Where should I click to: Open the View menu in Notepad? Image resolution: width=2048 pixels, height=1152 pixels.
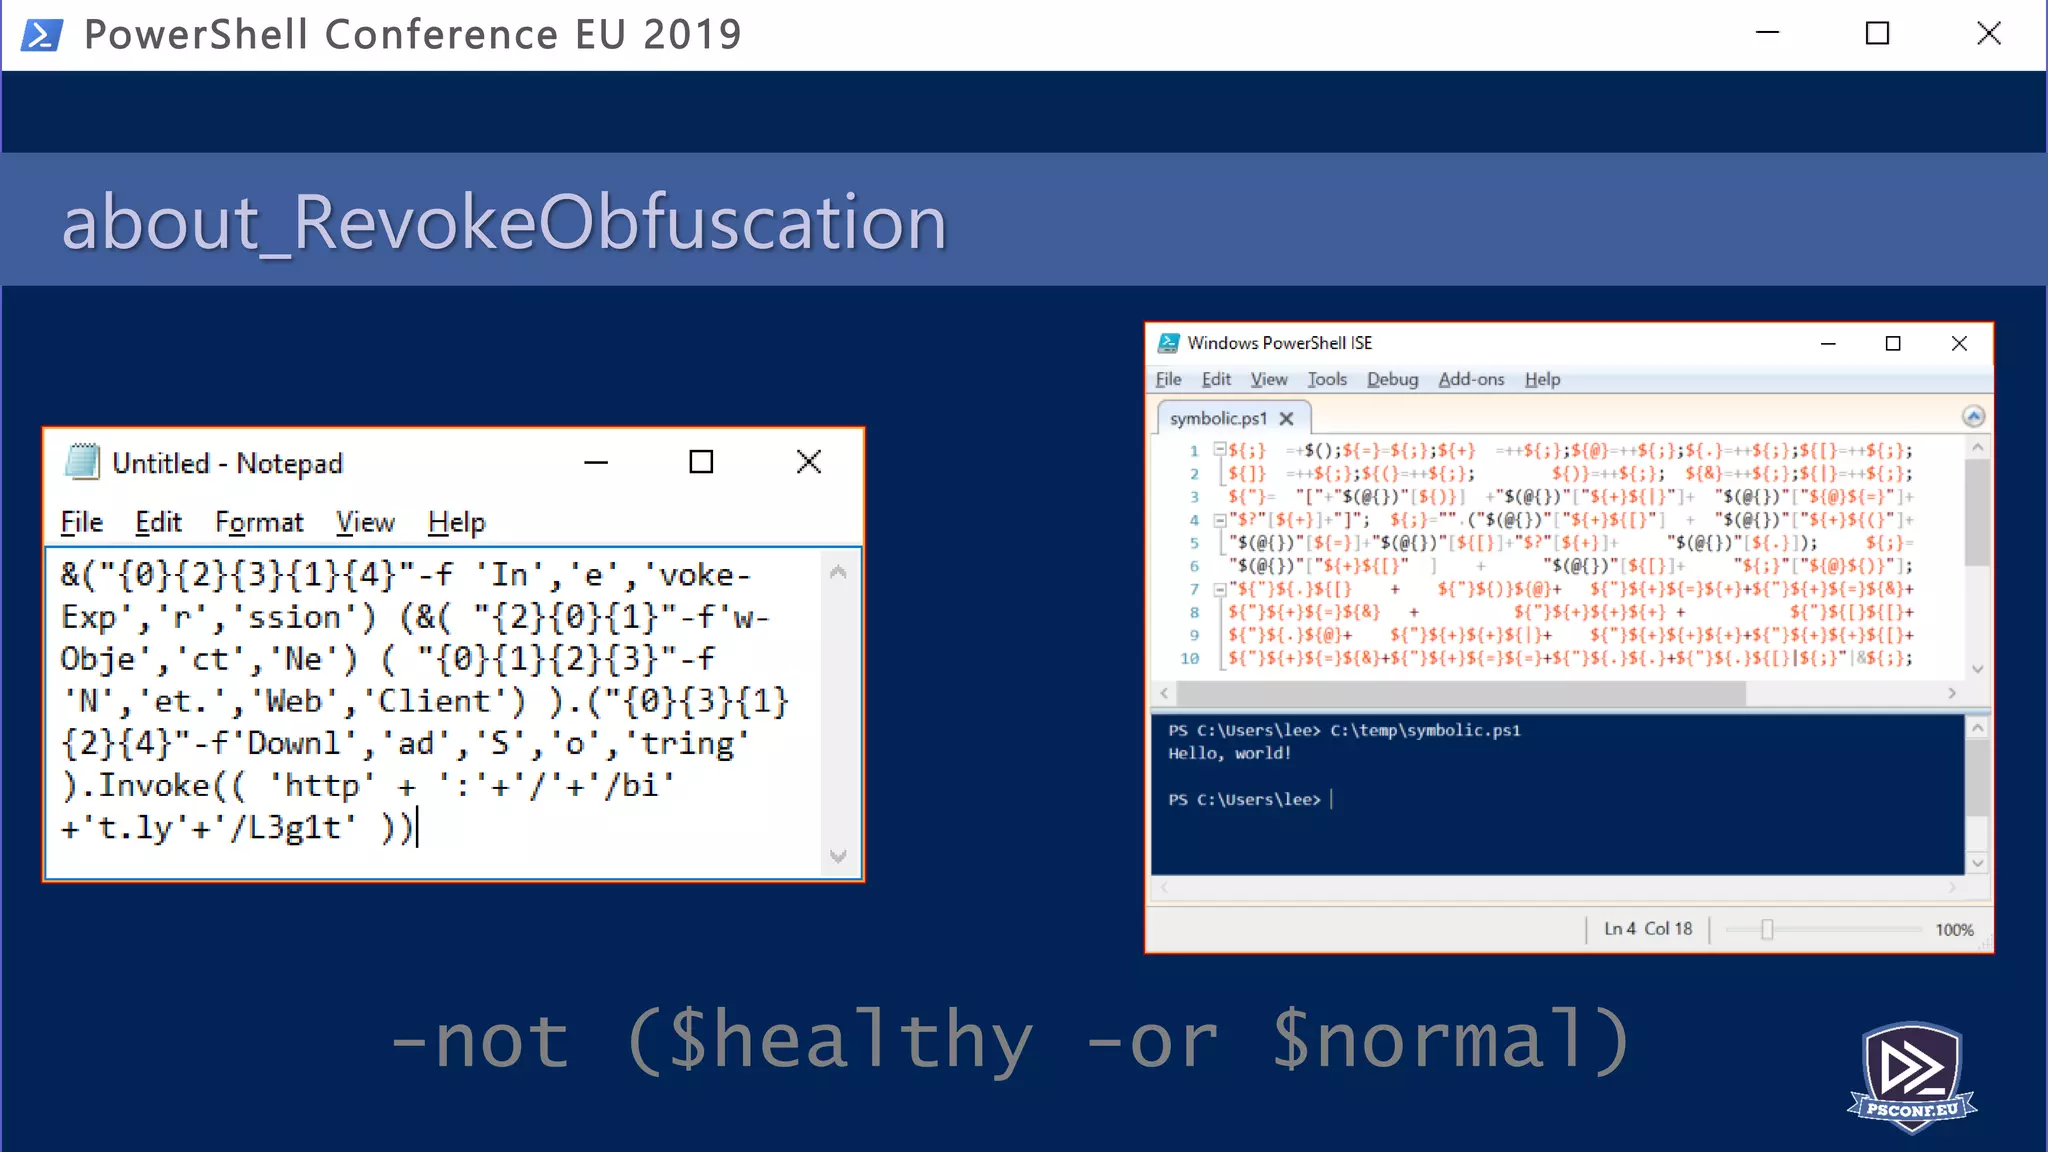coord(365,522)
